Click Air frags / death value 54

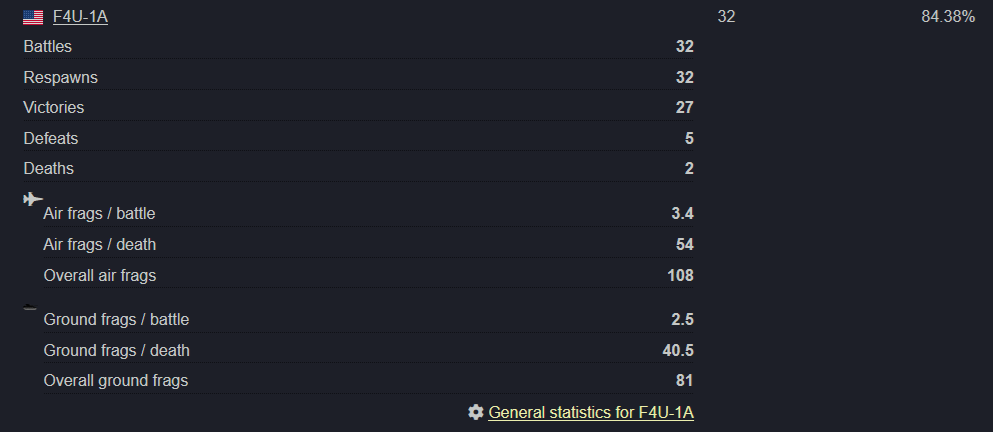[x=685, y=245]
